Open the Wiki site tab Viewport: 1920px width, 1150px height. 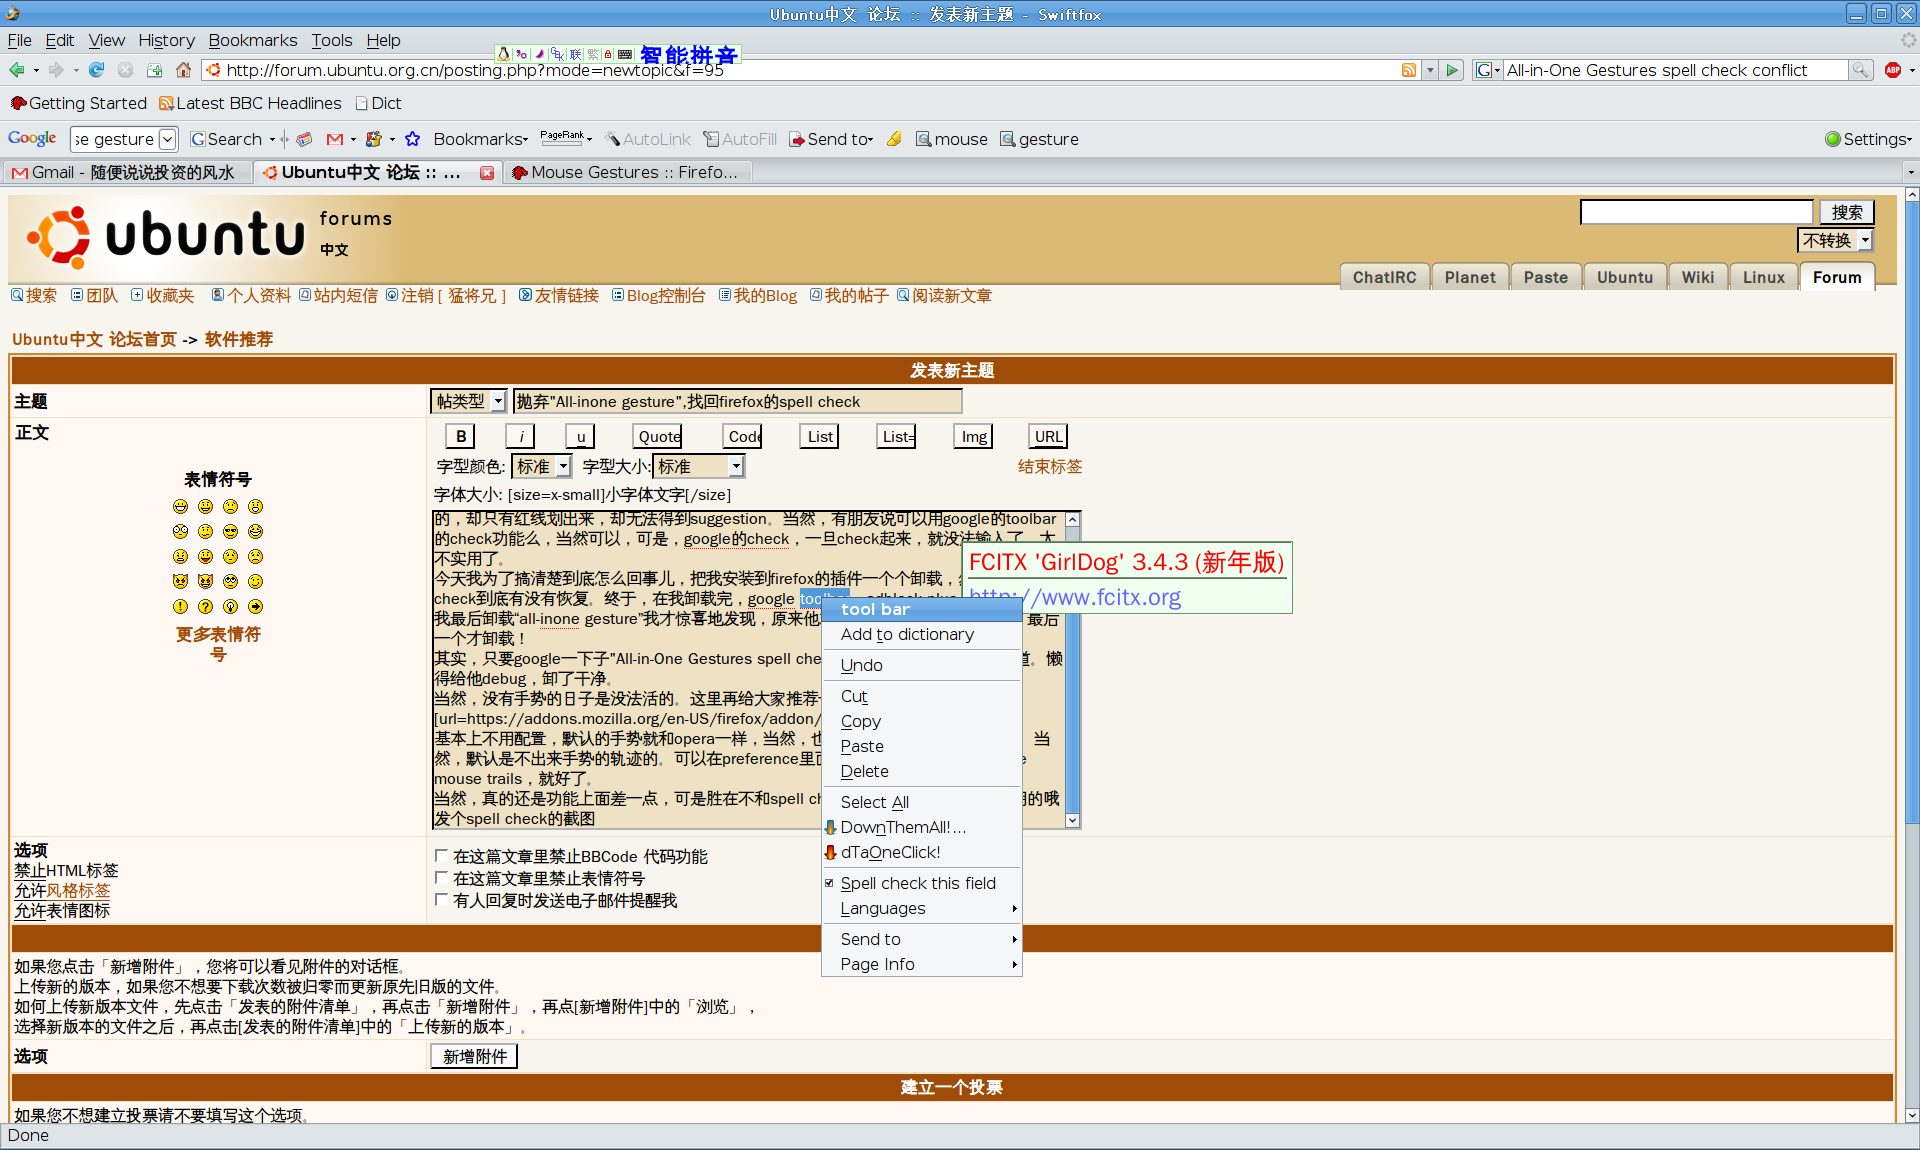[1697, 277]
